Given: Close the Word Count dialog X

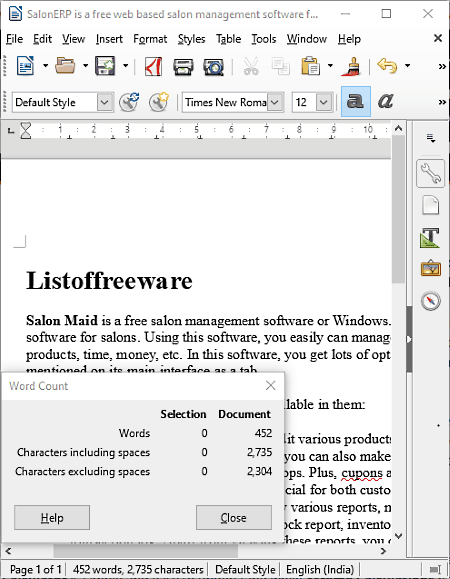Looking at the screenshot, I should coord(271,386).
